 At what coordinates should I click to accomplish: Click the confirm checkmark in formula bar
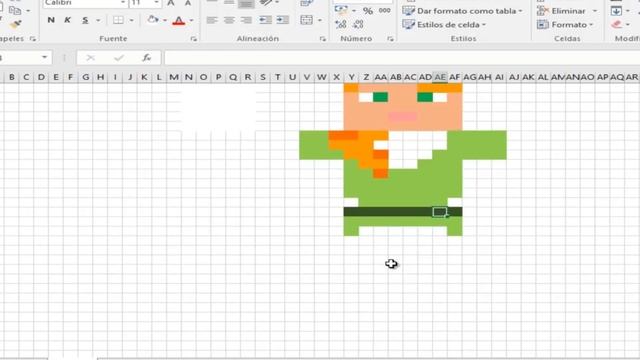(x=119, y=58)
